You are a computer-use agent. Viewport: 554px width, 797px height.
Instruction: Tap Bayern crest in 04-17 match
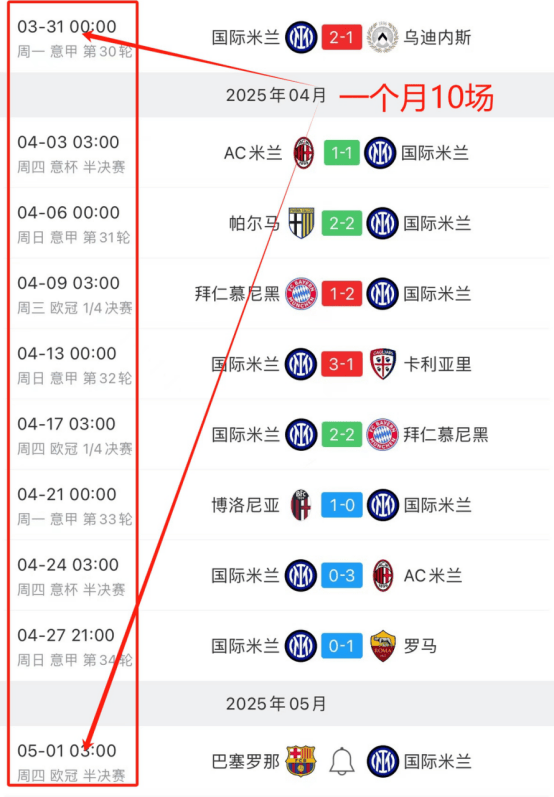[382, 435]
